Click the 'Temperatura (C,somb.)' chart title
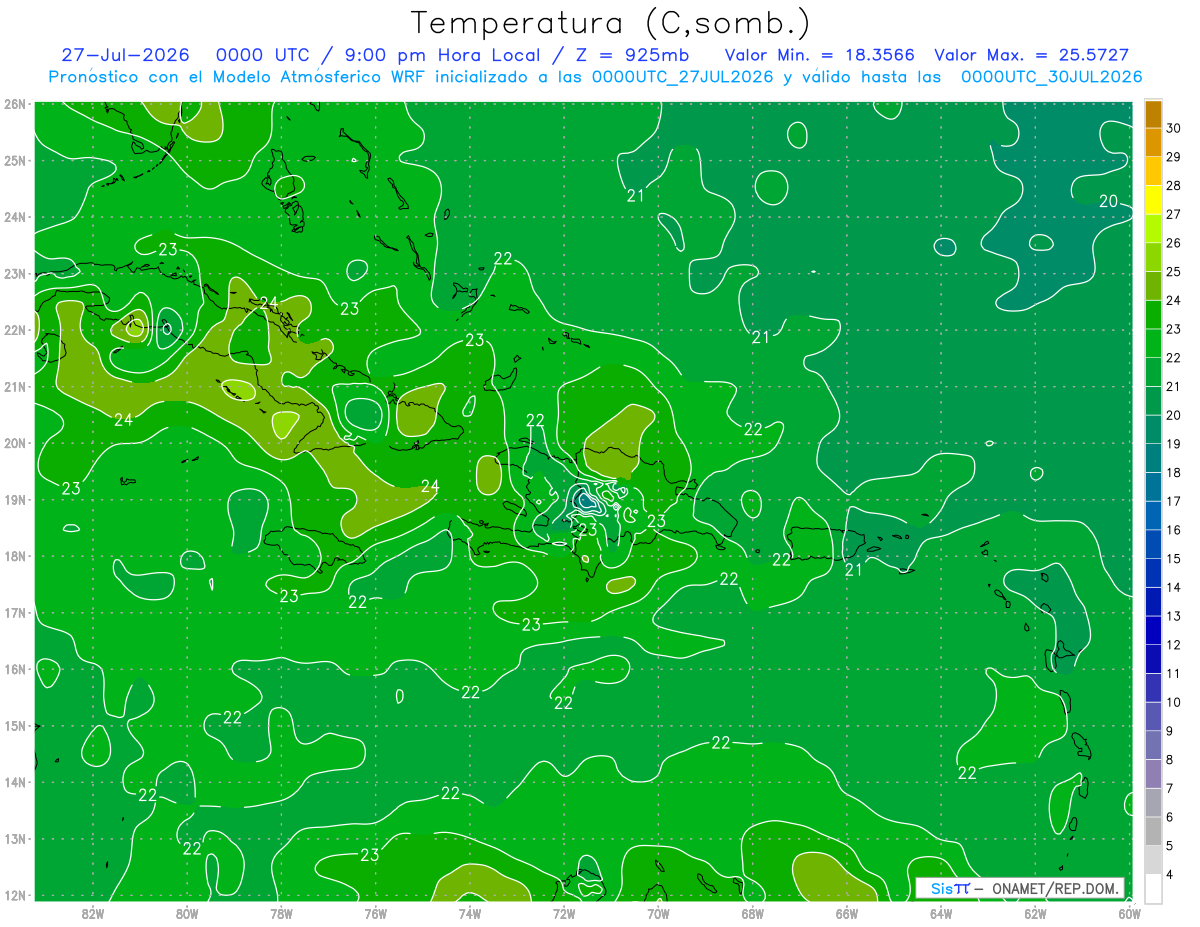1200x927 pixels. click(x=610, y=23)
